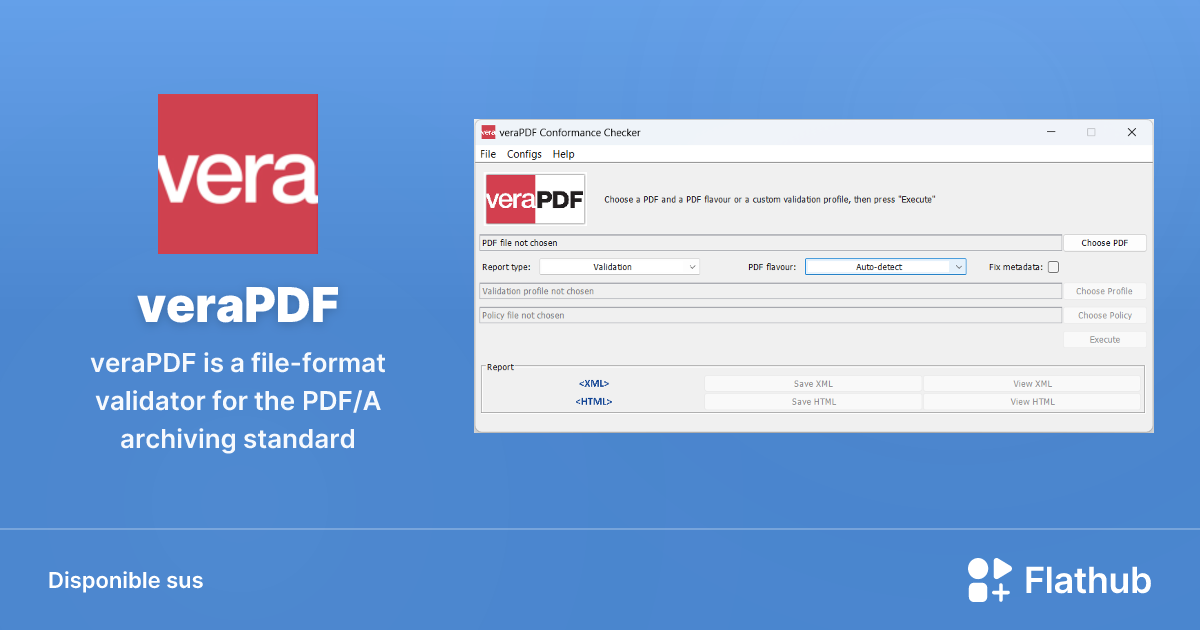
Task: Click the large red vera app icon
Action: (237, 174)
